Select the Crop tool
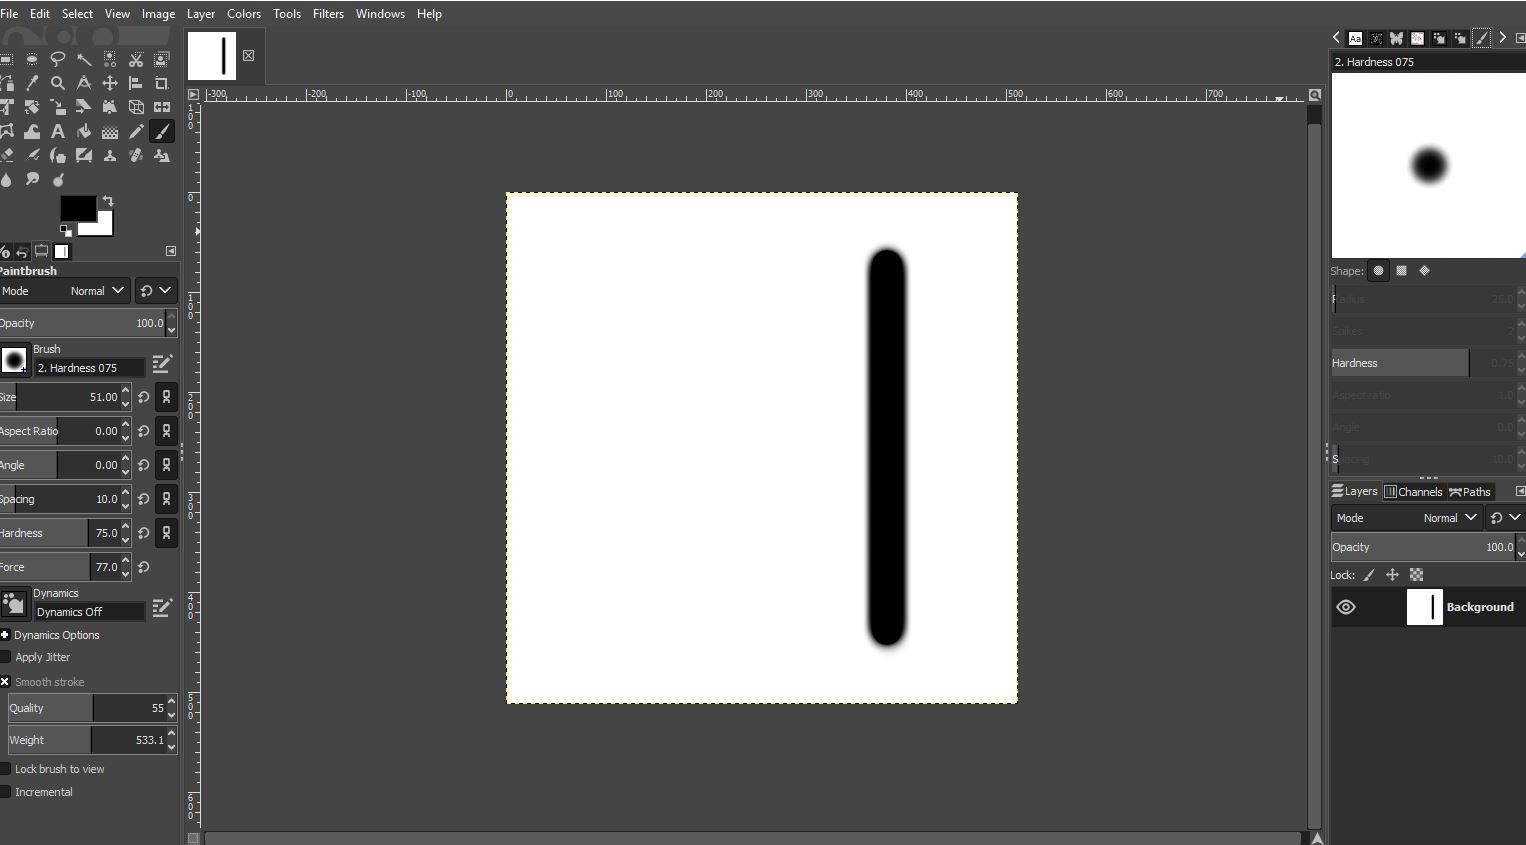The width and height of the screenshot is (1526, 845). (162, 83)
